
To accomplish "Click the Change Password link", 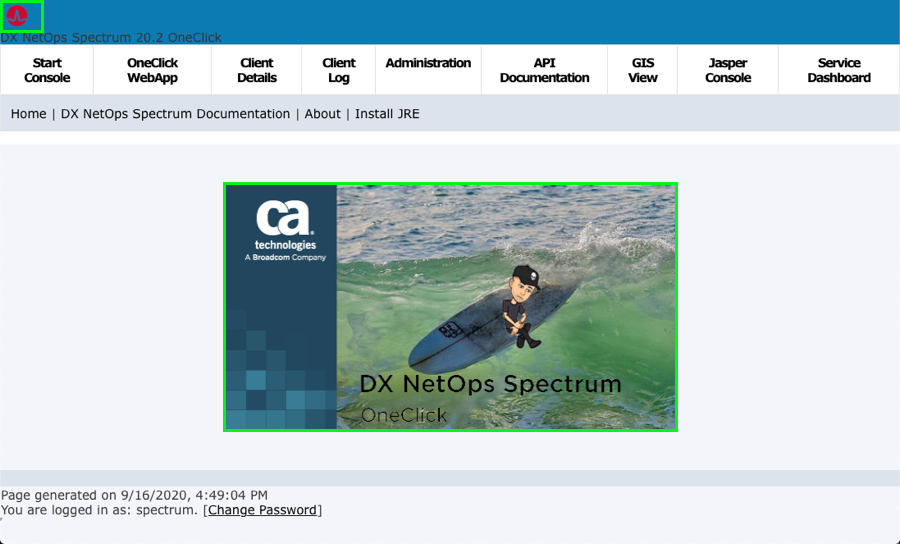I will [x=262, y=510].
